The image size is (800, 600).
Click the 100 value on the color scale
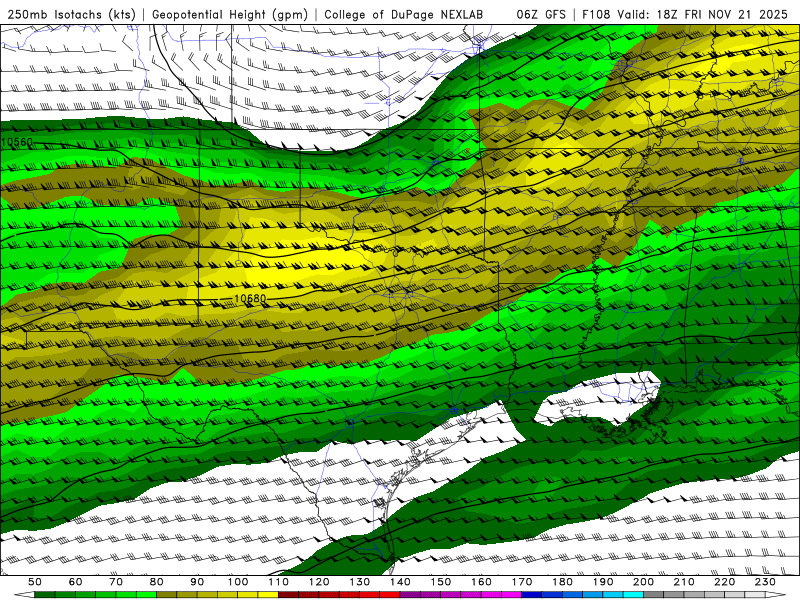(x=238, y=582)
